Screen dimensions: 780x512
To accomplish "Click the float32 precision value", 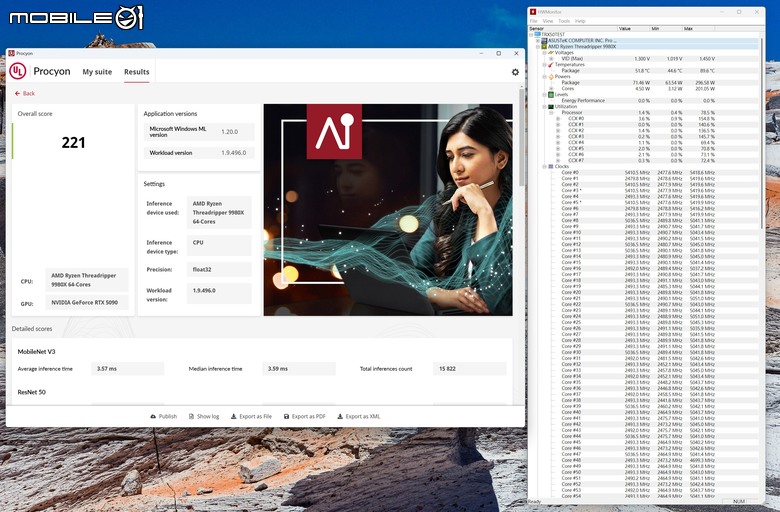I will pos(219,270).
